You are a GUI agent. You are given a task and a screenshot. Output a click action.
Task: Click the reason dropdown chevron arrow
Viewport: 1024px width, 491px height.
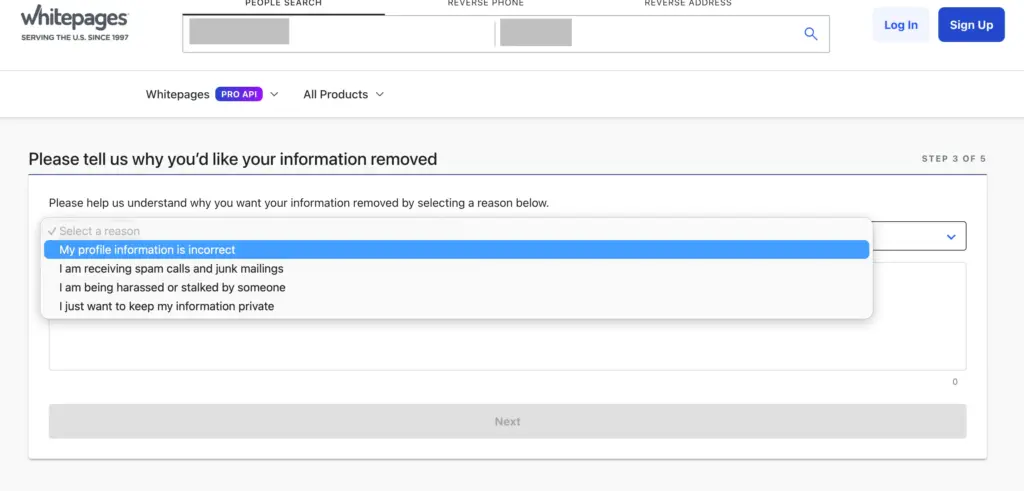951,236
